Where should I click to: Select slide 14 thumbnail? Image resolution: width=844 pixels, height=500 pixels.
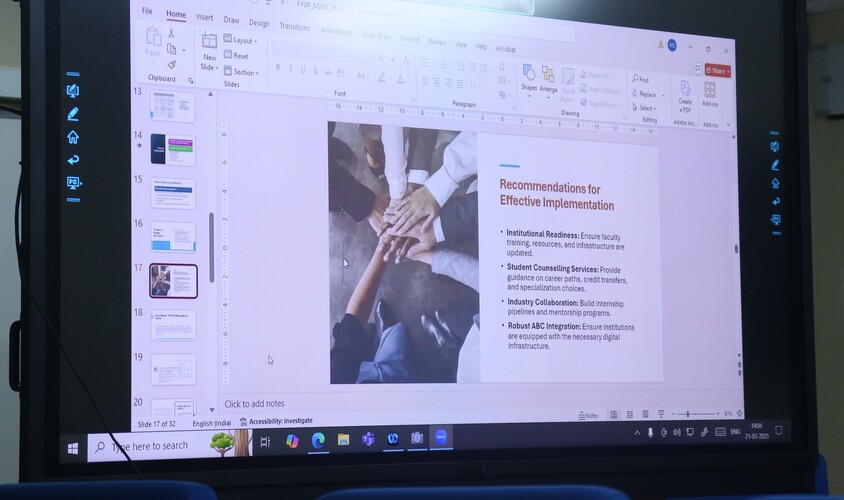pyautogui.click(x=172, y=150)
